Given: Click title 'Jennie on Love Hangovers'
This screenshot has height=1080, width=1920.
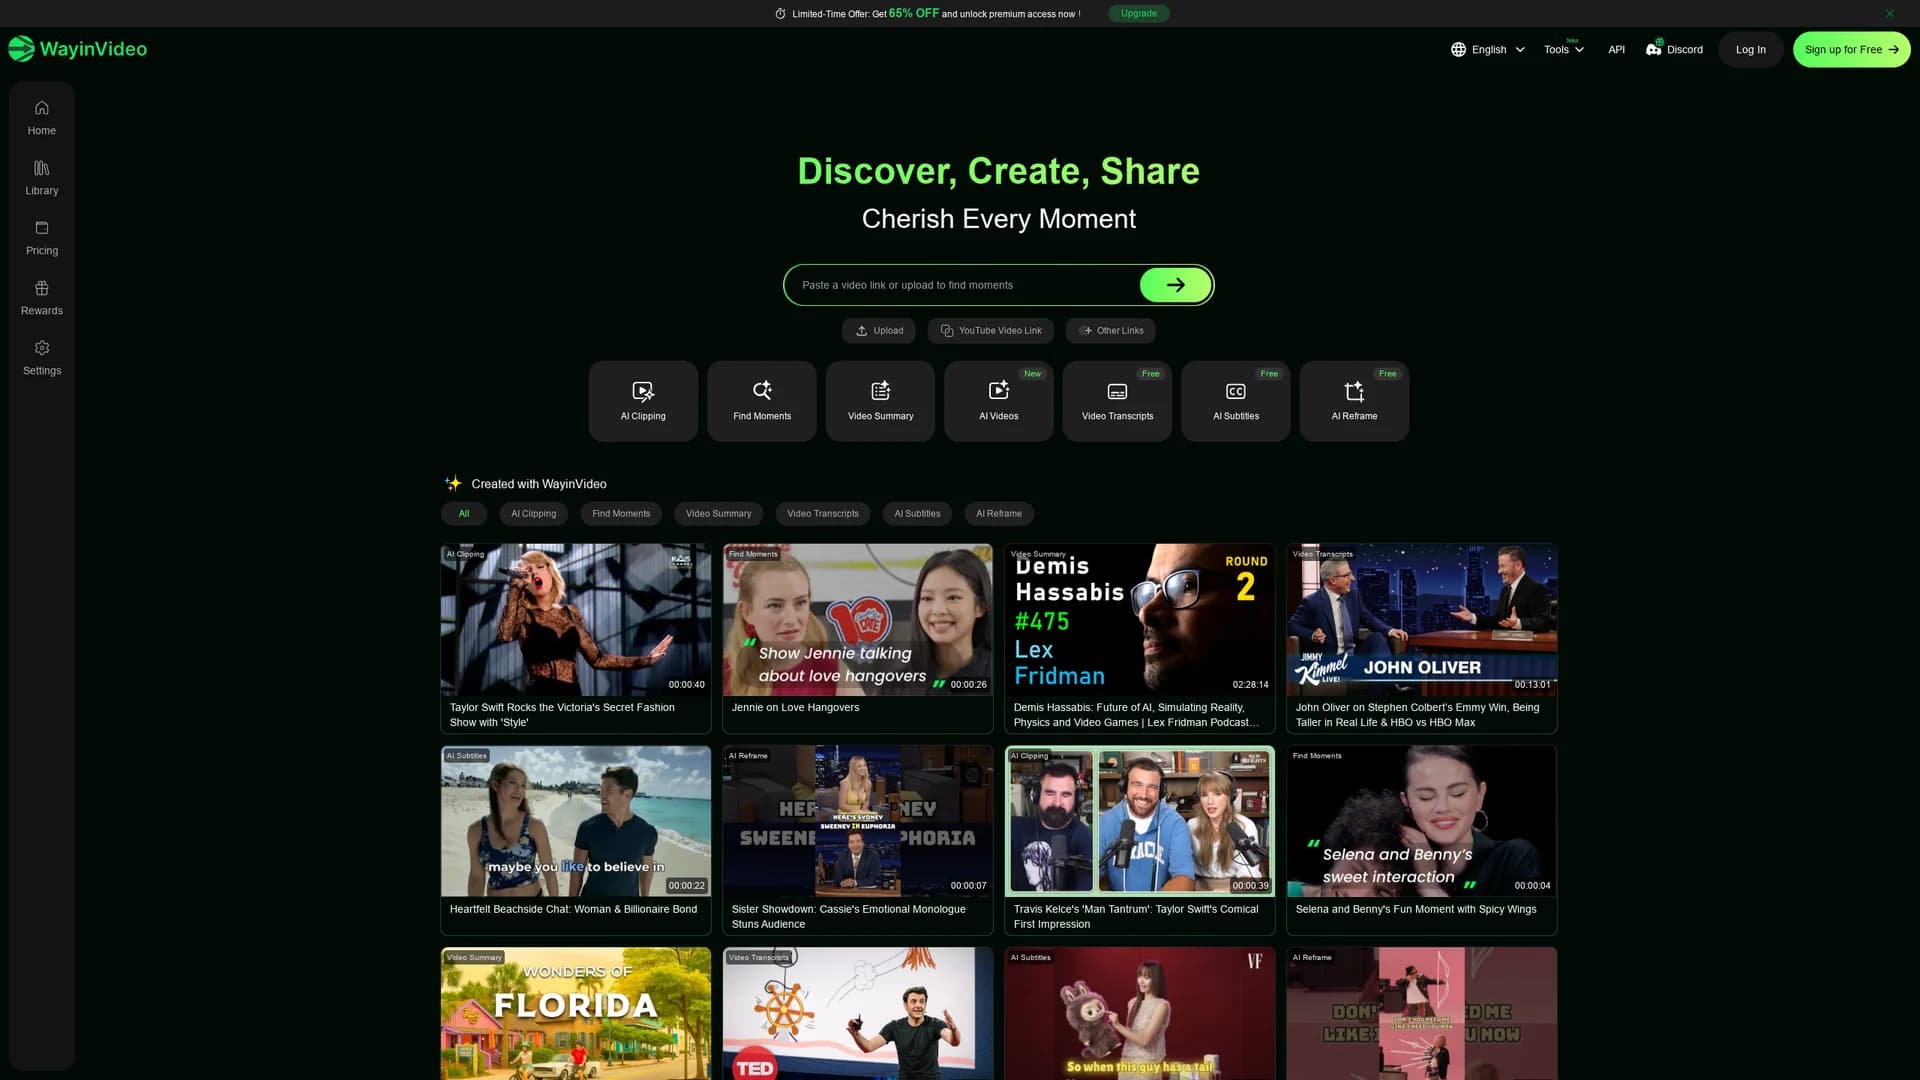Looking at the screenshot, I should 795,707.
